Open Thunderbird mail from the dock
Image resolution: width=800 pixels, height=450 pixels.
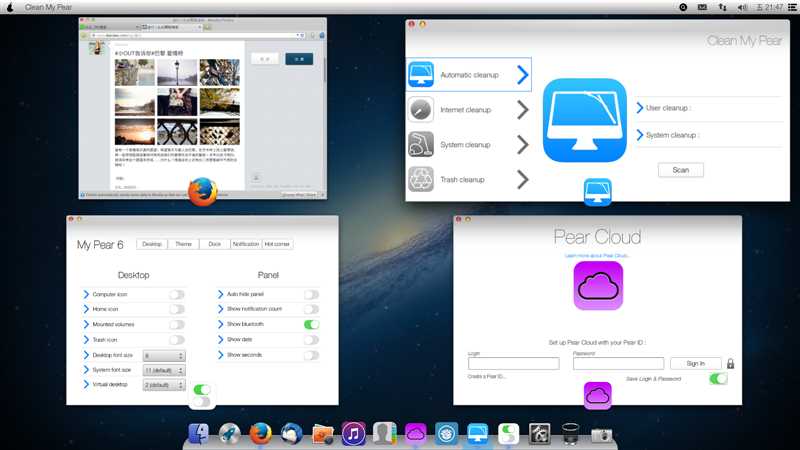[x=291, y=434]
